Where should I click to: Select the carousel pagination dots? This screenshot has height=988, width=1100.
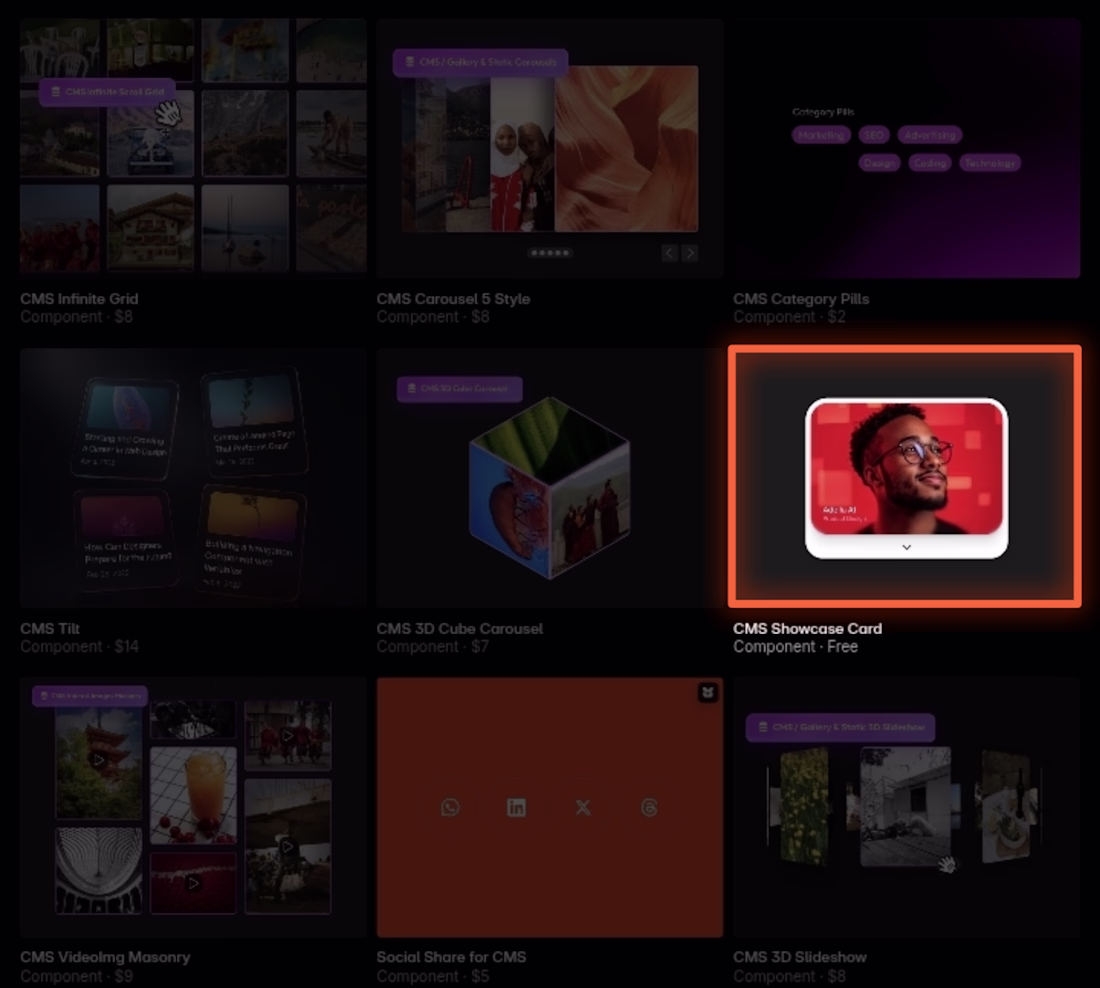point(550,253)
